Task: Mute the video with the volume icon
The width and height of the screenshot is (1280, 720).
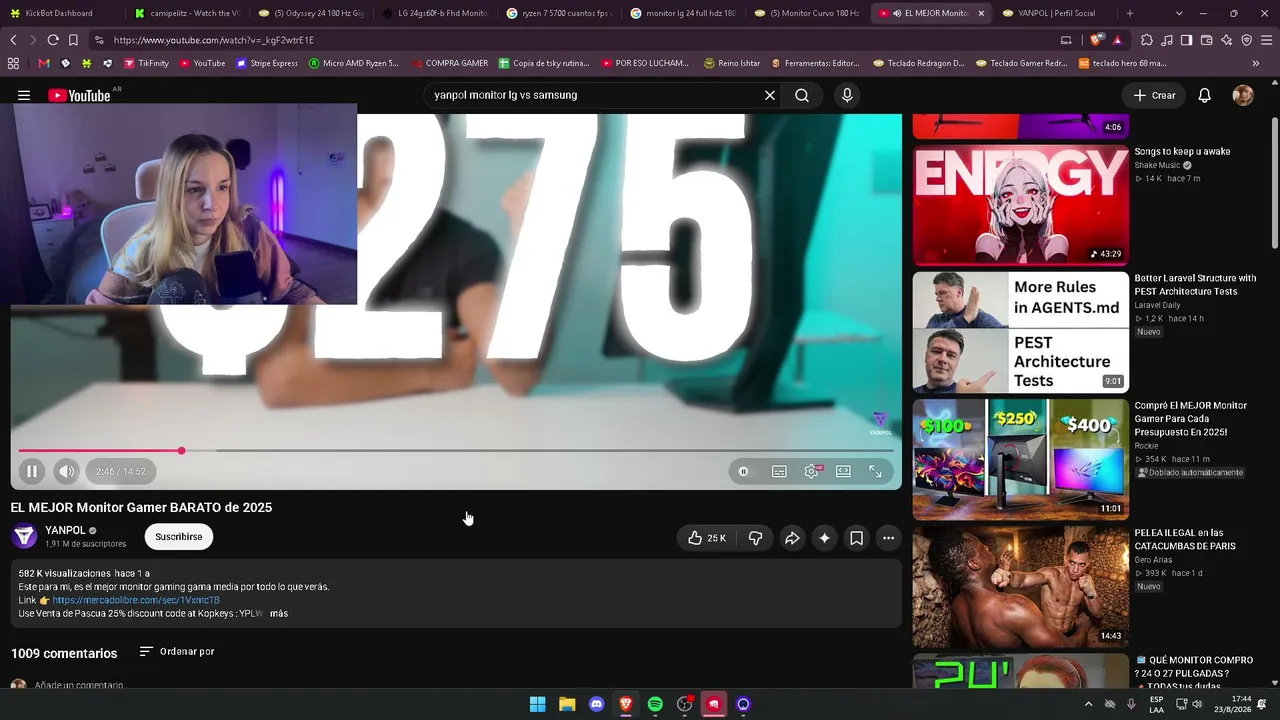Action: pyautogui.click(x=66, y=471)
